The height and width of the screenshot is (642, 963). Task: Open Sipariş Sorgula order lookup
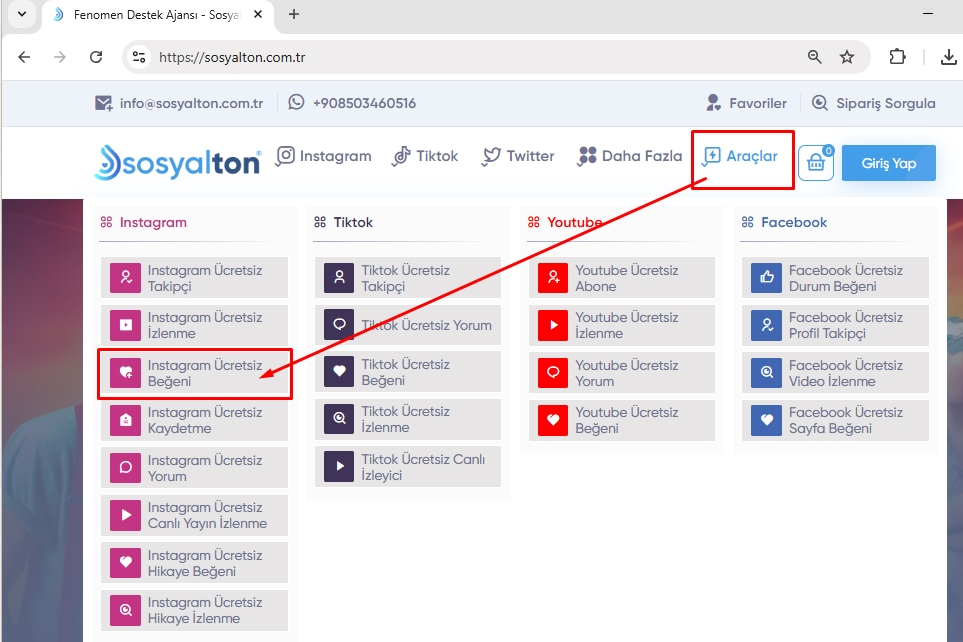click(873, 103)
